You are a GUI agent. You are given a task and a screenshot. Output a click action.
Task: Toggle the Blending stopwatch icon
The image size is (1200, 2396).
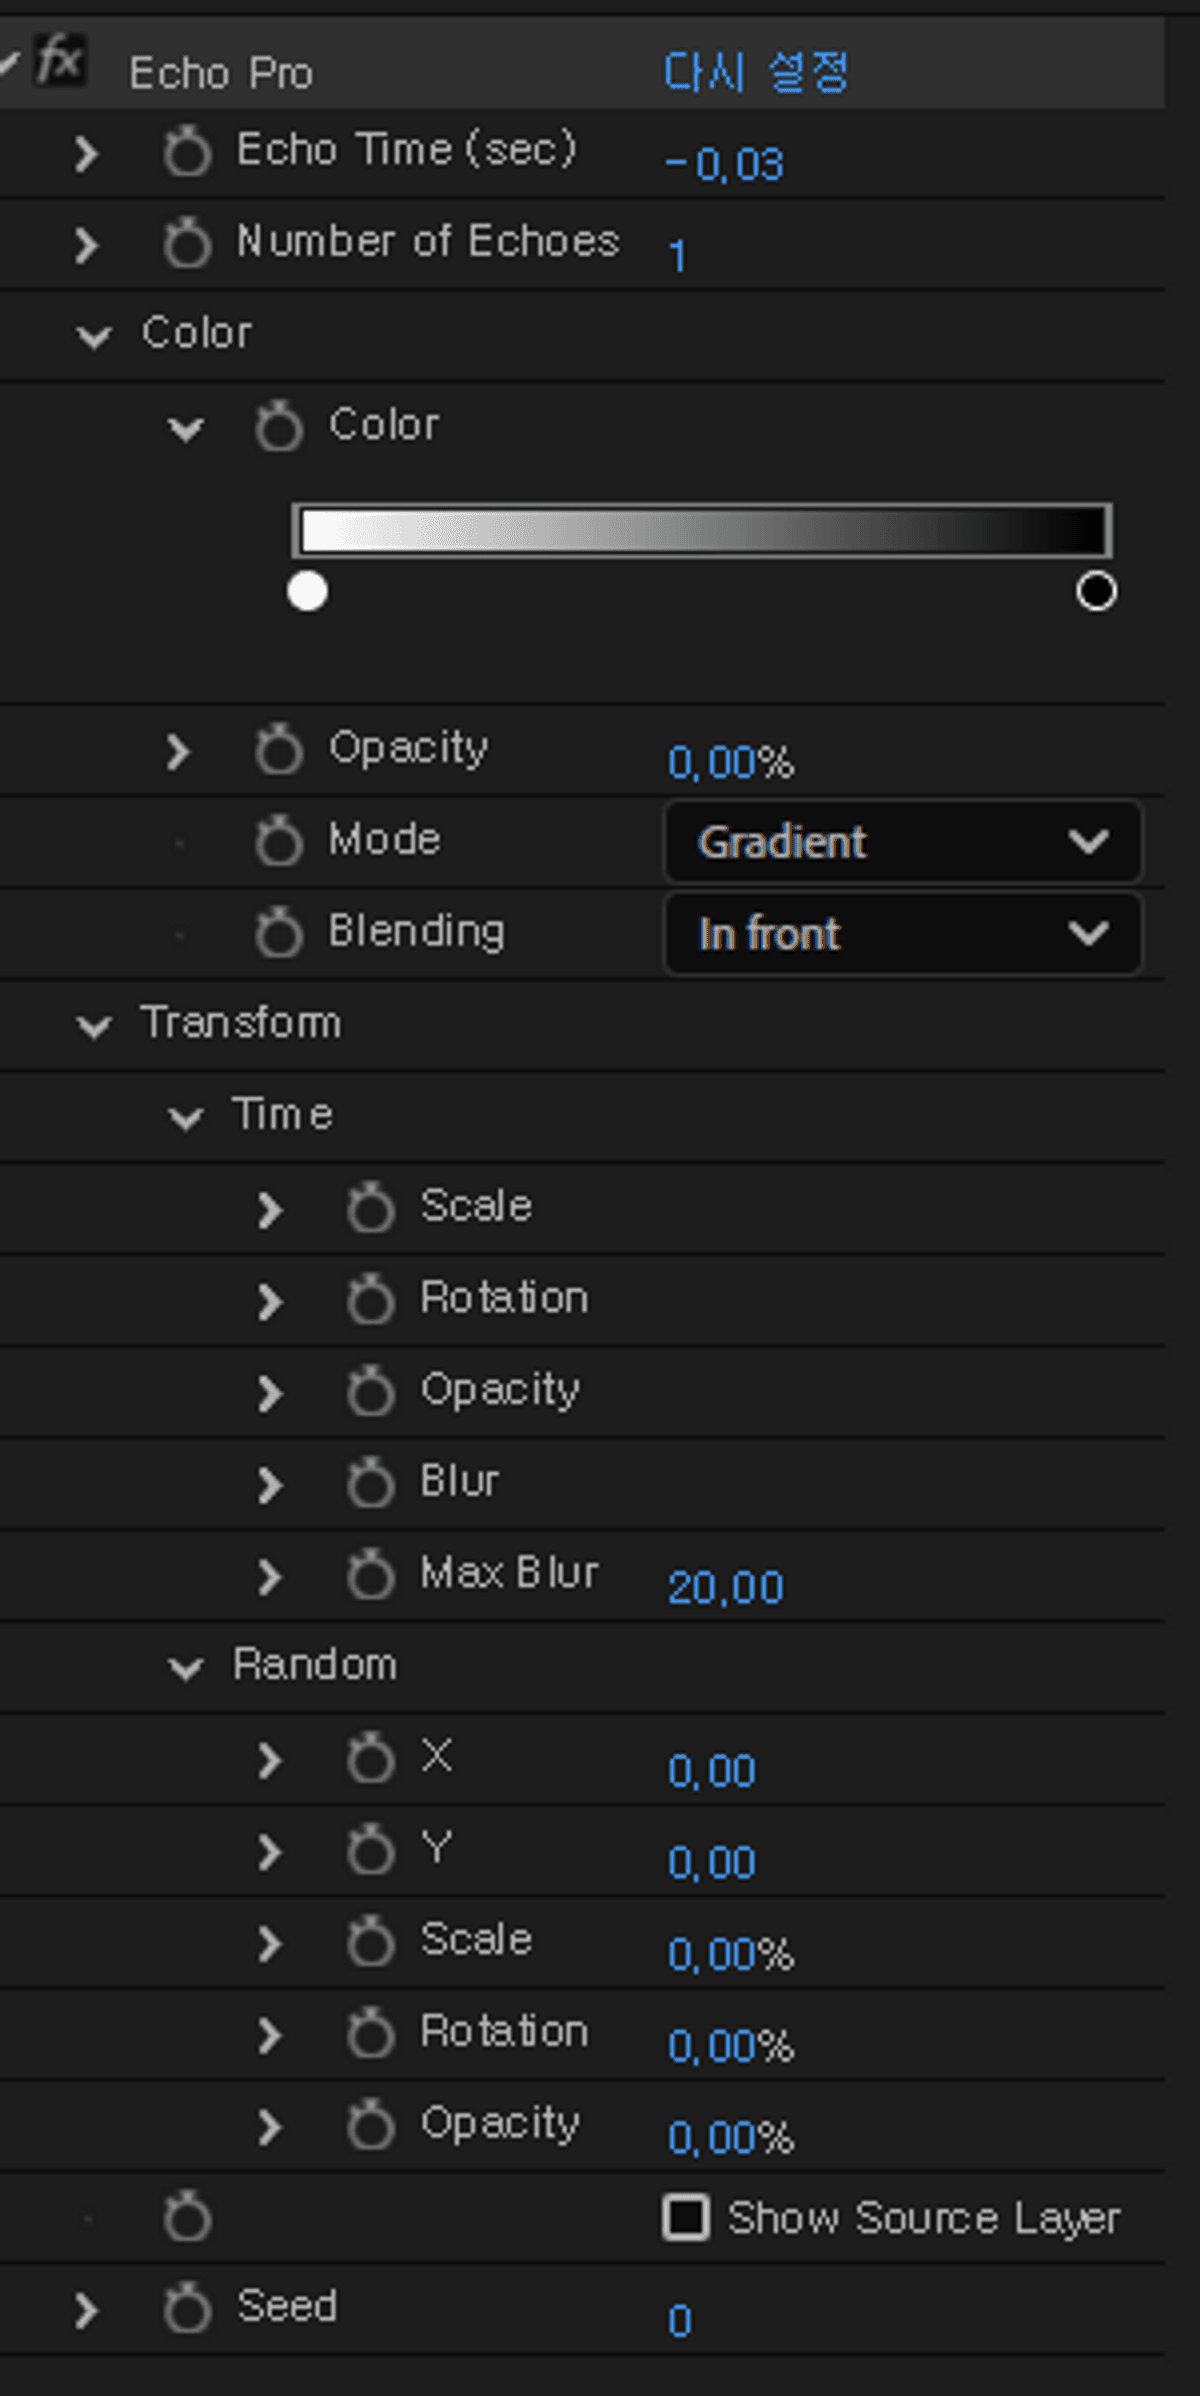pos(278,934)
